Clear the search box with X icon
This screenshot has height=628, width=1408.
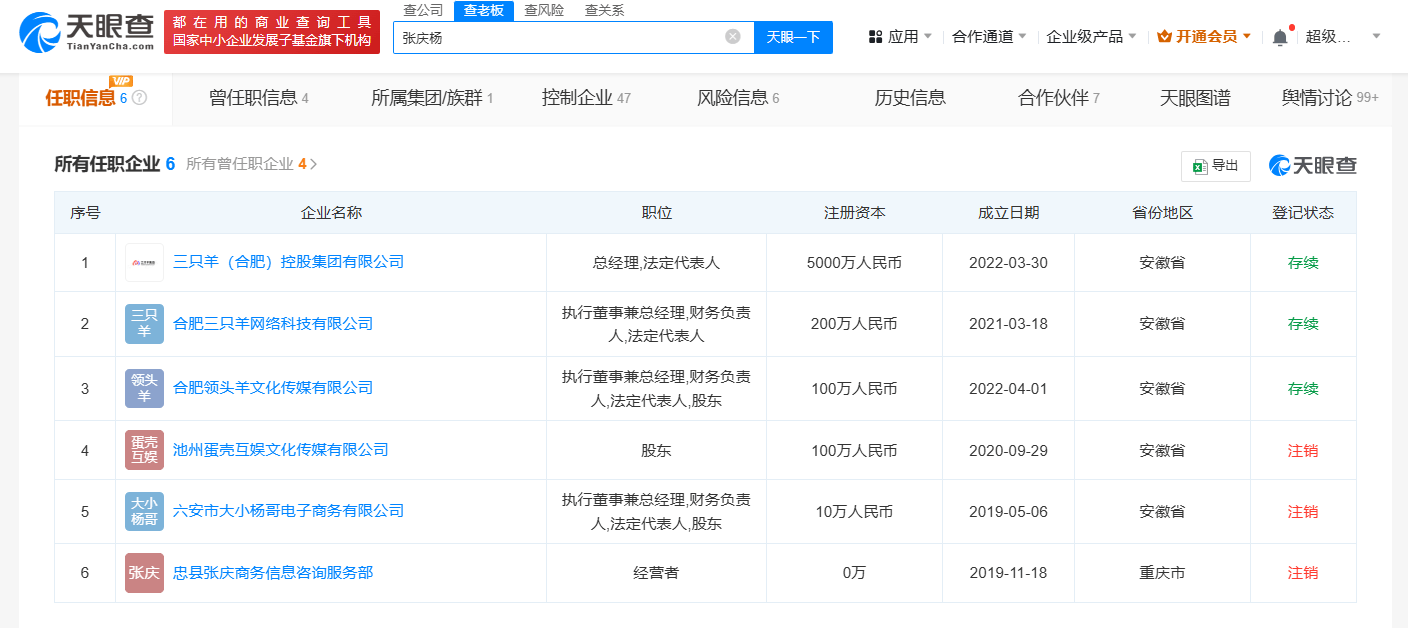tap(733, 37)
